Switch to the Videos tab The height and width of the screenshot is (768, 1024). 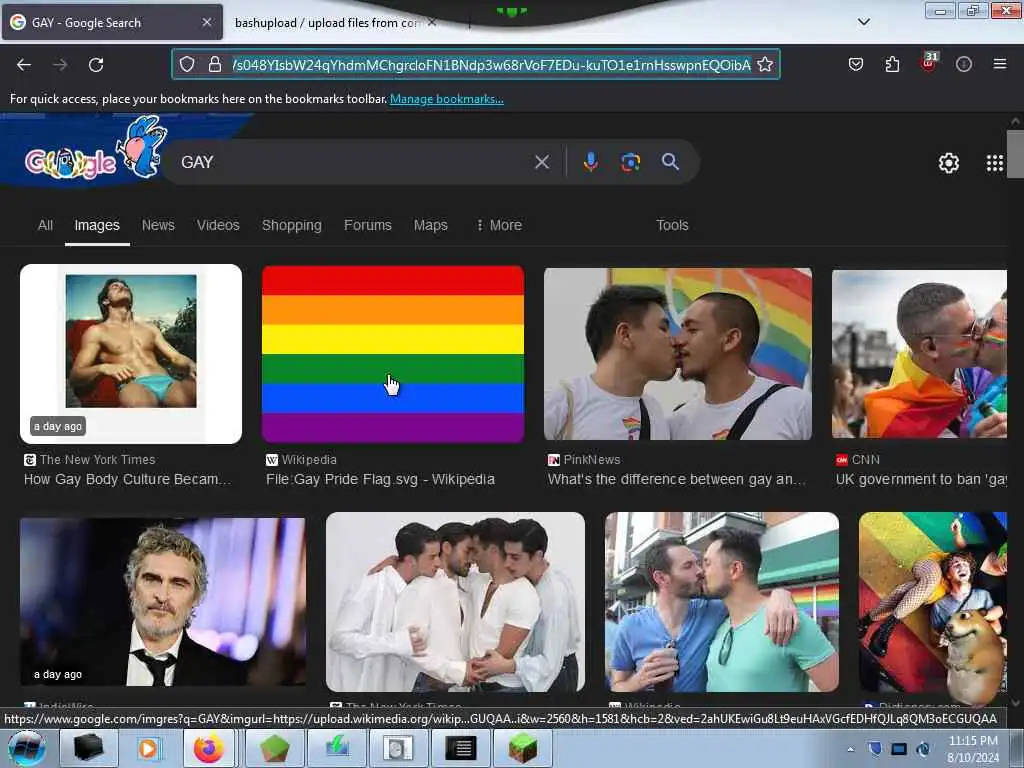coord(218,225)
